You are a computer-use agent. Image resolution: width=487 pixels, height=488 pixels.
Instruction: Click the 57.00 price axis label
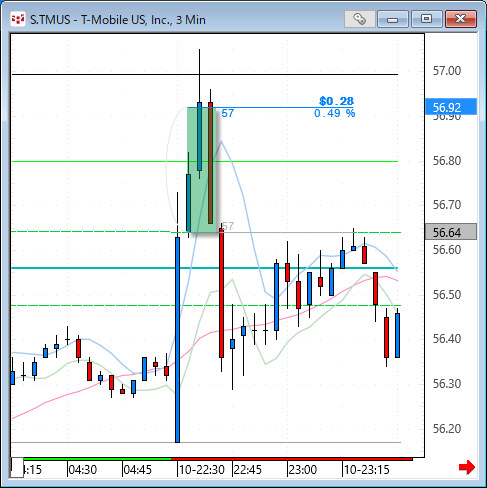point(447,71)
